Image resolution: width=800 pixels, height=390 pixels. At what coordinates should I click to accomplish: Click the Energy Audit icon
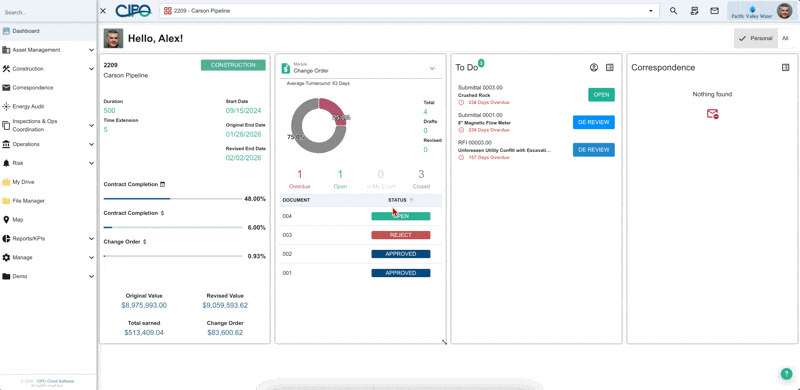coord(6,107)
